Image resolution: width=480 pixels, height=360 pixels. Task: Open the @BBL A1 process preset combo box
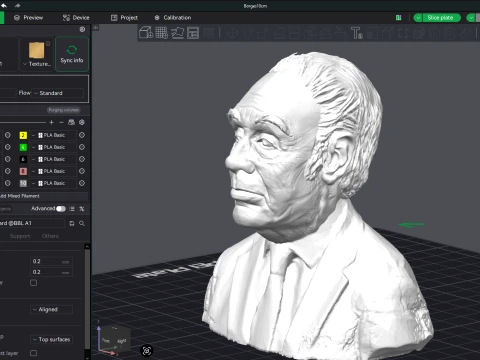point(32,223)
